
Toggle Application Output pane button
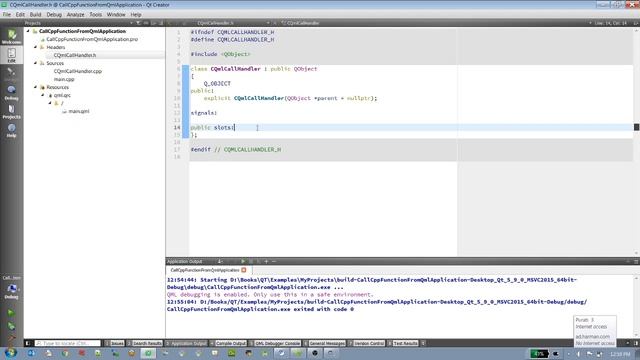click(186, 343)
